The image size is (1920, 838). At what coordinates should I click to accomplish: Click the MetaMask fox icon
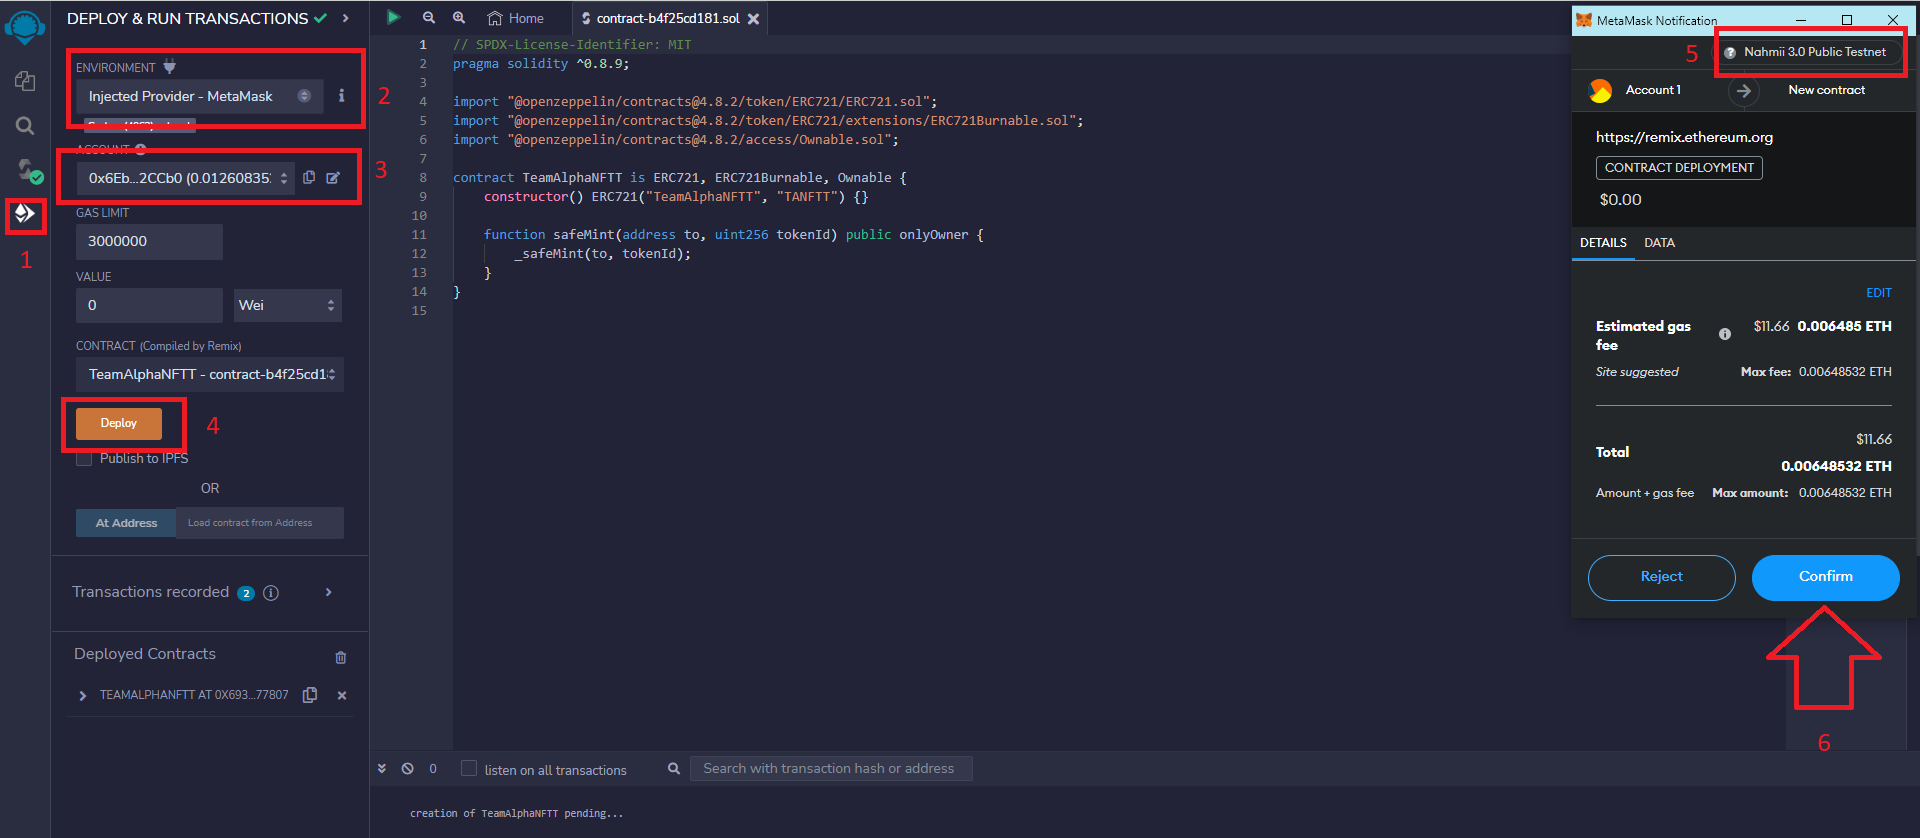(1584, 20)
